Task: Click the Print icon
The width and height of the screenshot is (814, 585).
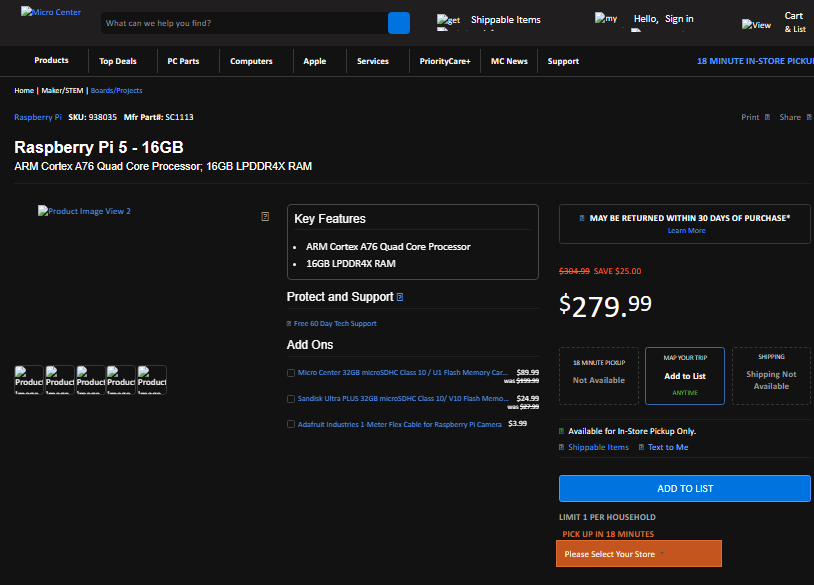Action: [x=767, y=117]
